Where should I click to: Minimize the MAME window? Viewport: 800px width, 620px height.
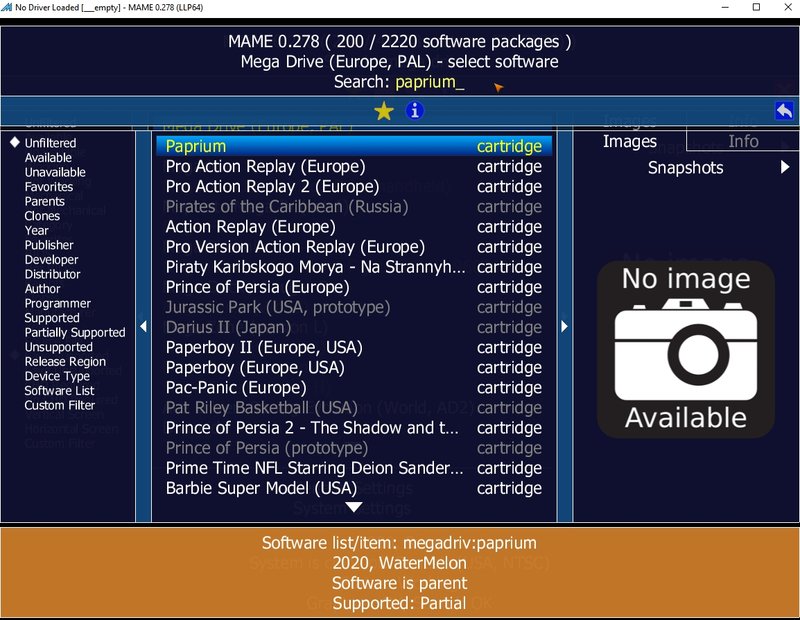point(725,7)
